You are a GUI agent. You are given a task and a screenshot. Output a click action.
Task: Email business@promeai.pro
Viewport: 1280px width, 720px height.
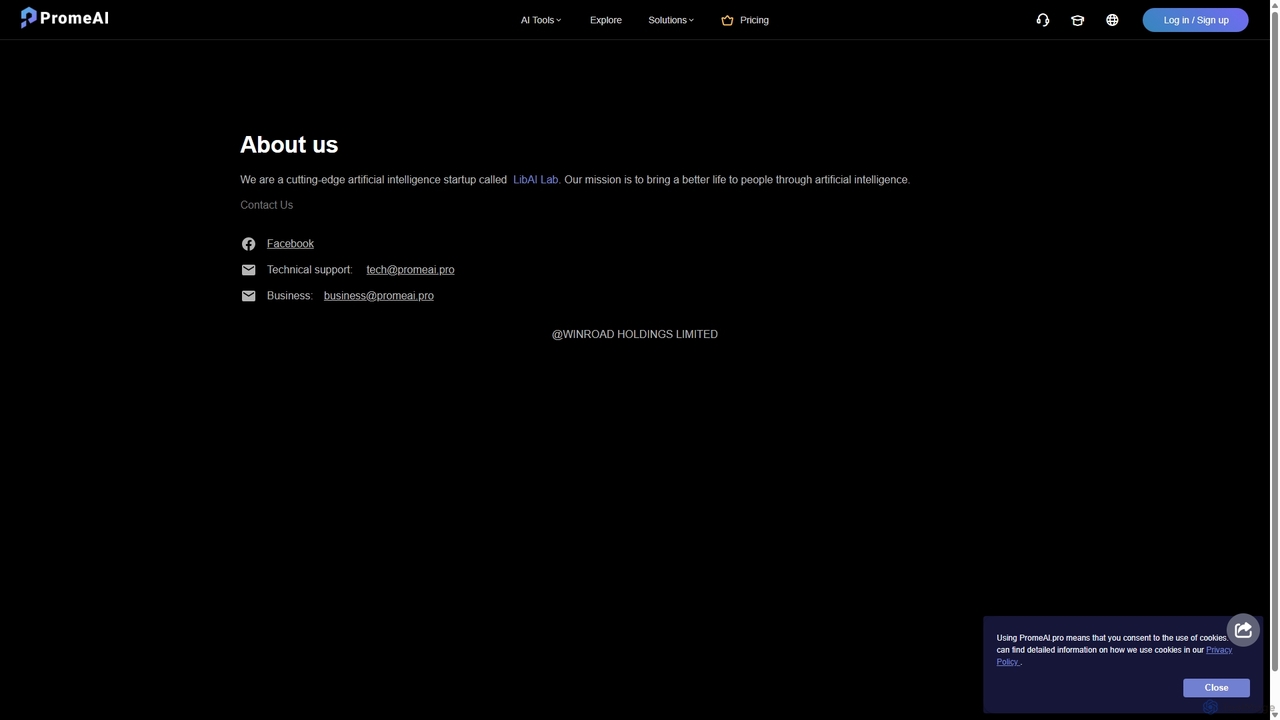point(379,296)
